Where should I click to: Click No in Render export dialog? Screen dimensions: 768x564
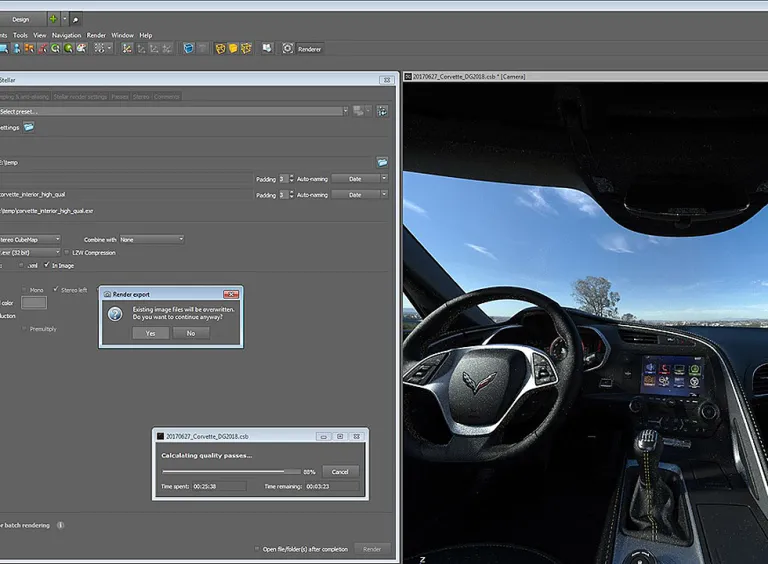[191, 333]
